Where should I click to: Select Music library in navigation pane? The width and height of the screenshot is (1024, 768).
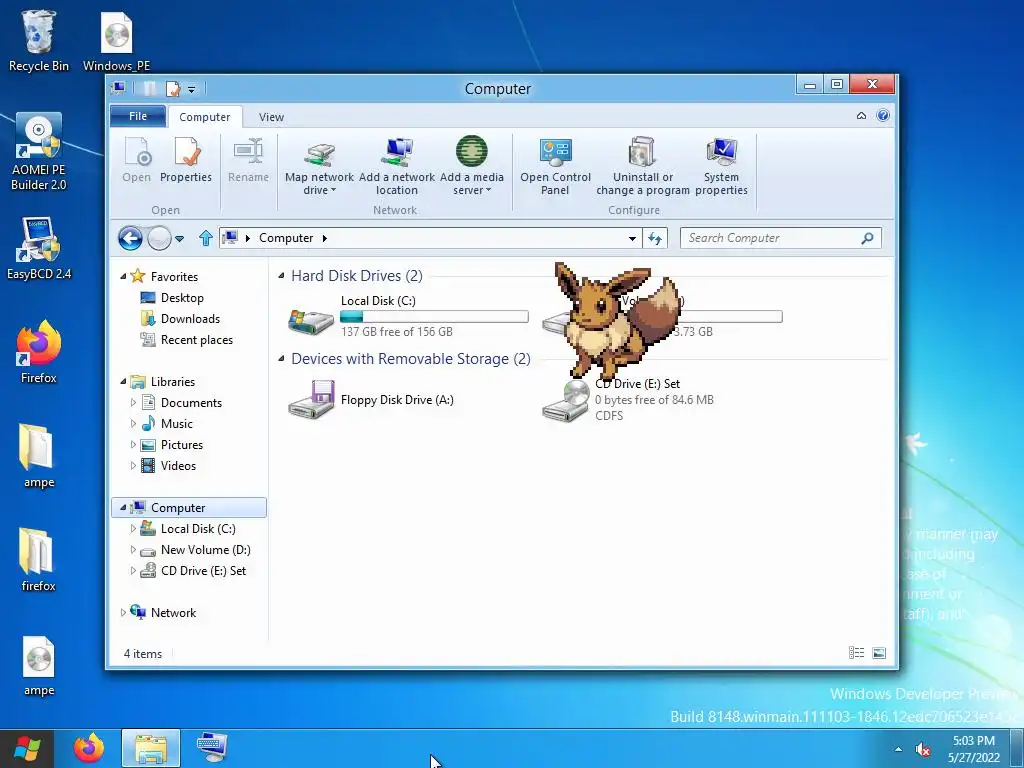click(176, 424)
